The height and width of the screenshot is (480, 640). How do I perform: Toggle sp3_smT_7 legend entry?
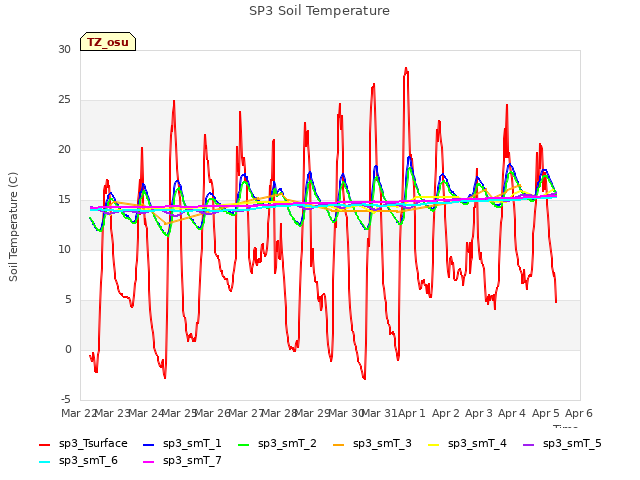point(182,461)
